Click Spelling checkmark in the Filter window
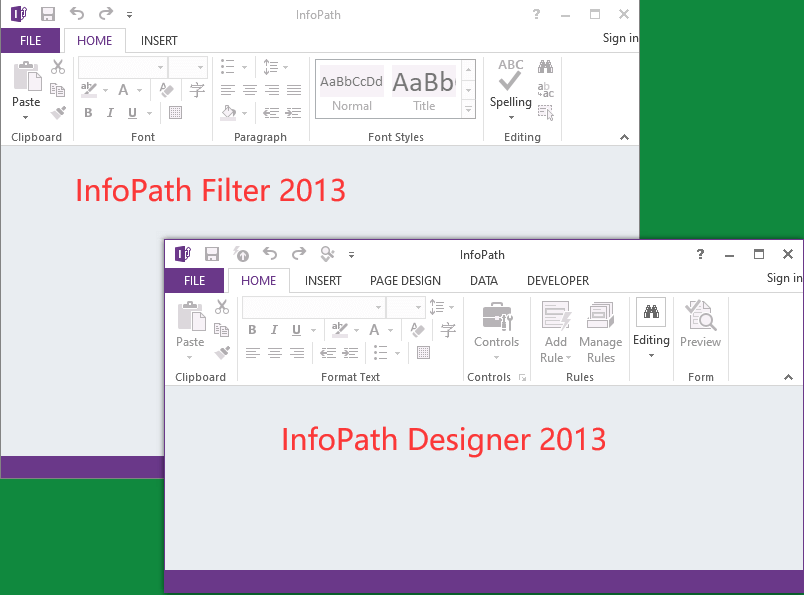 pyautogui.click(x=510, y=81)
